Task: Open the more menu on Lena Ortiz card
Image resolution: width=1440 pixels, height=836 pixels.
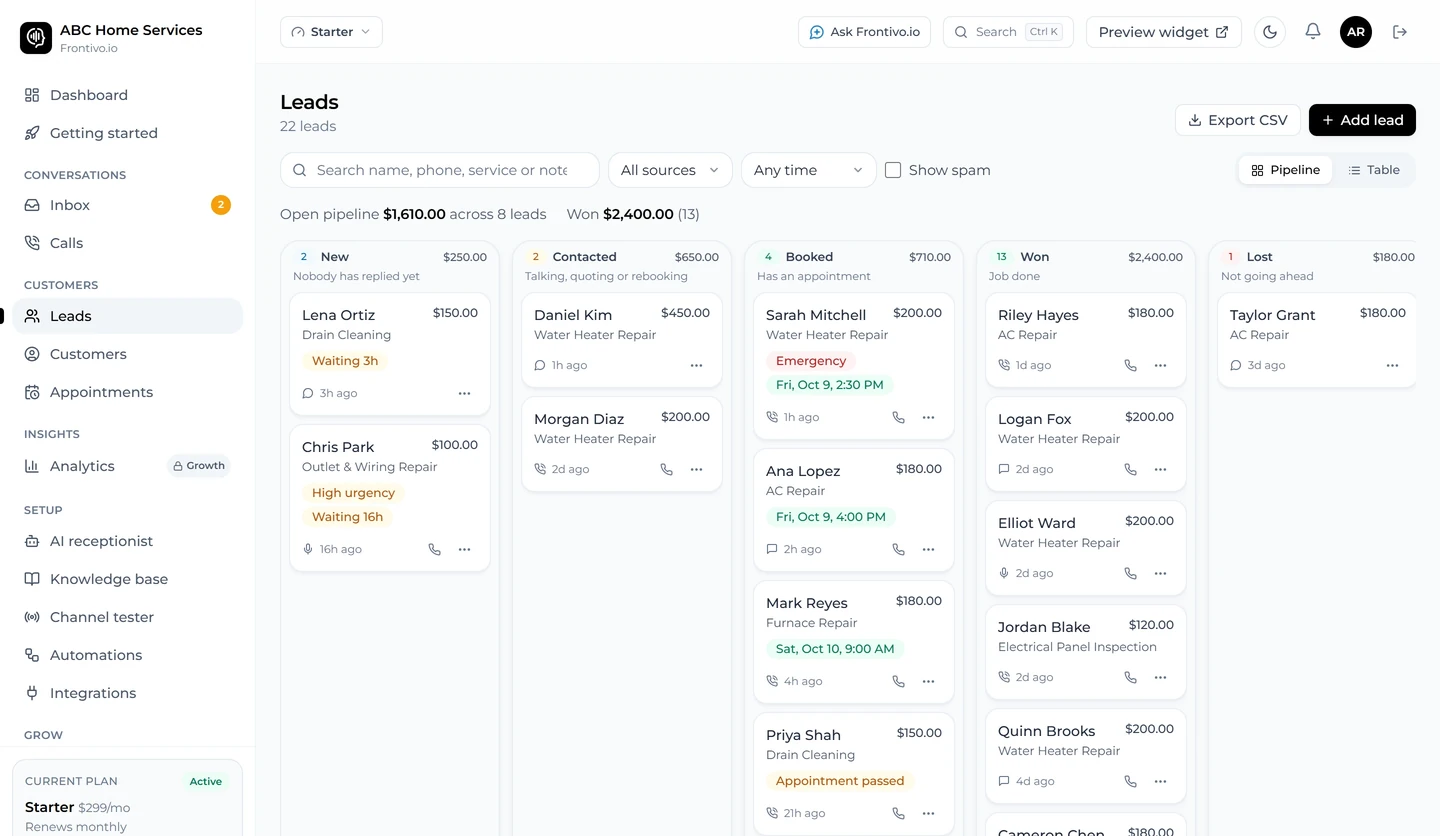Action: coord(465,393)
